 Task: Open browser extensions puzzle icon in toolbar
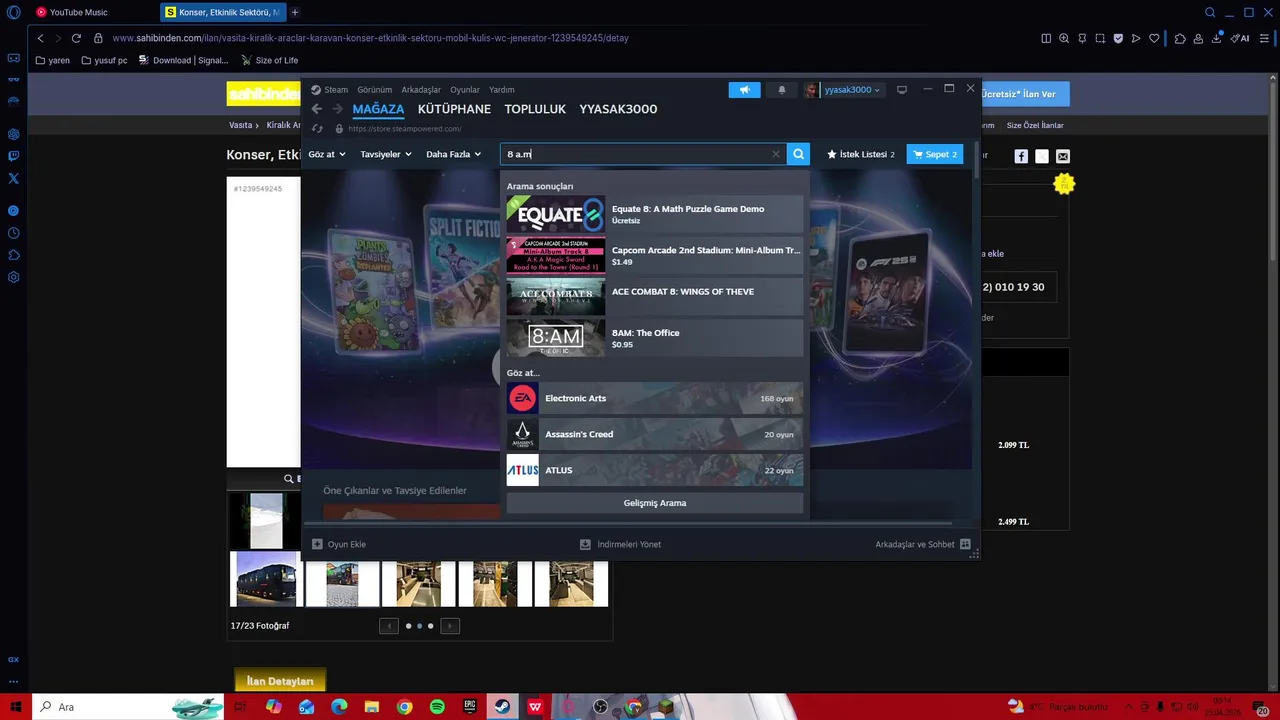point(1180,38)
